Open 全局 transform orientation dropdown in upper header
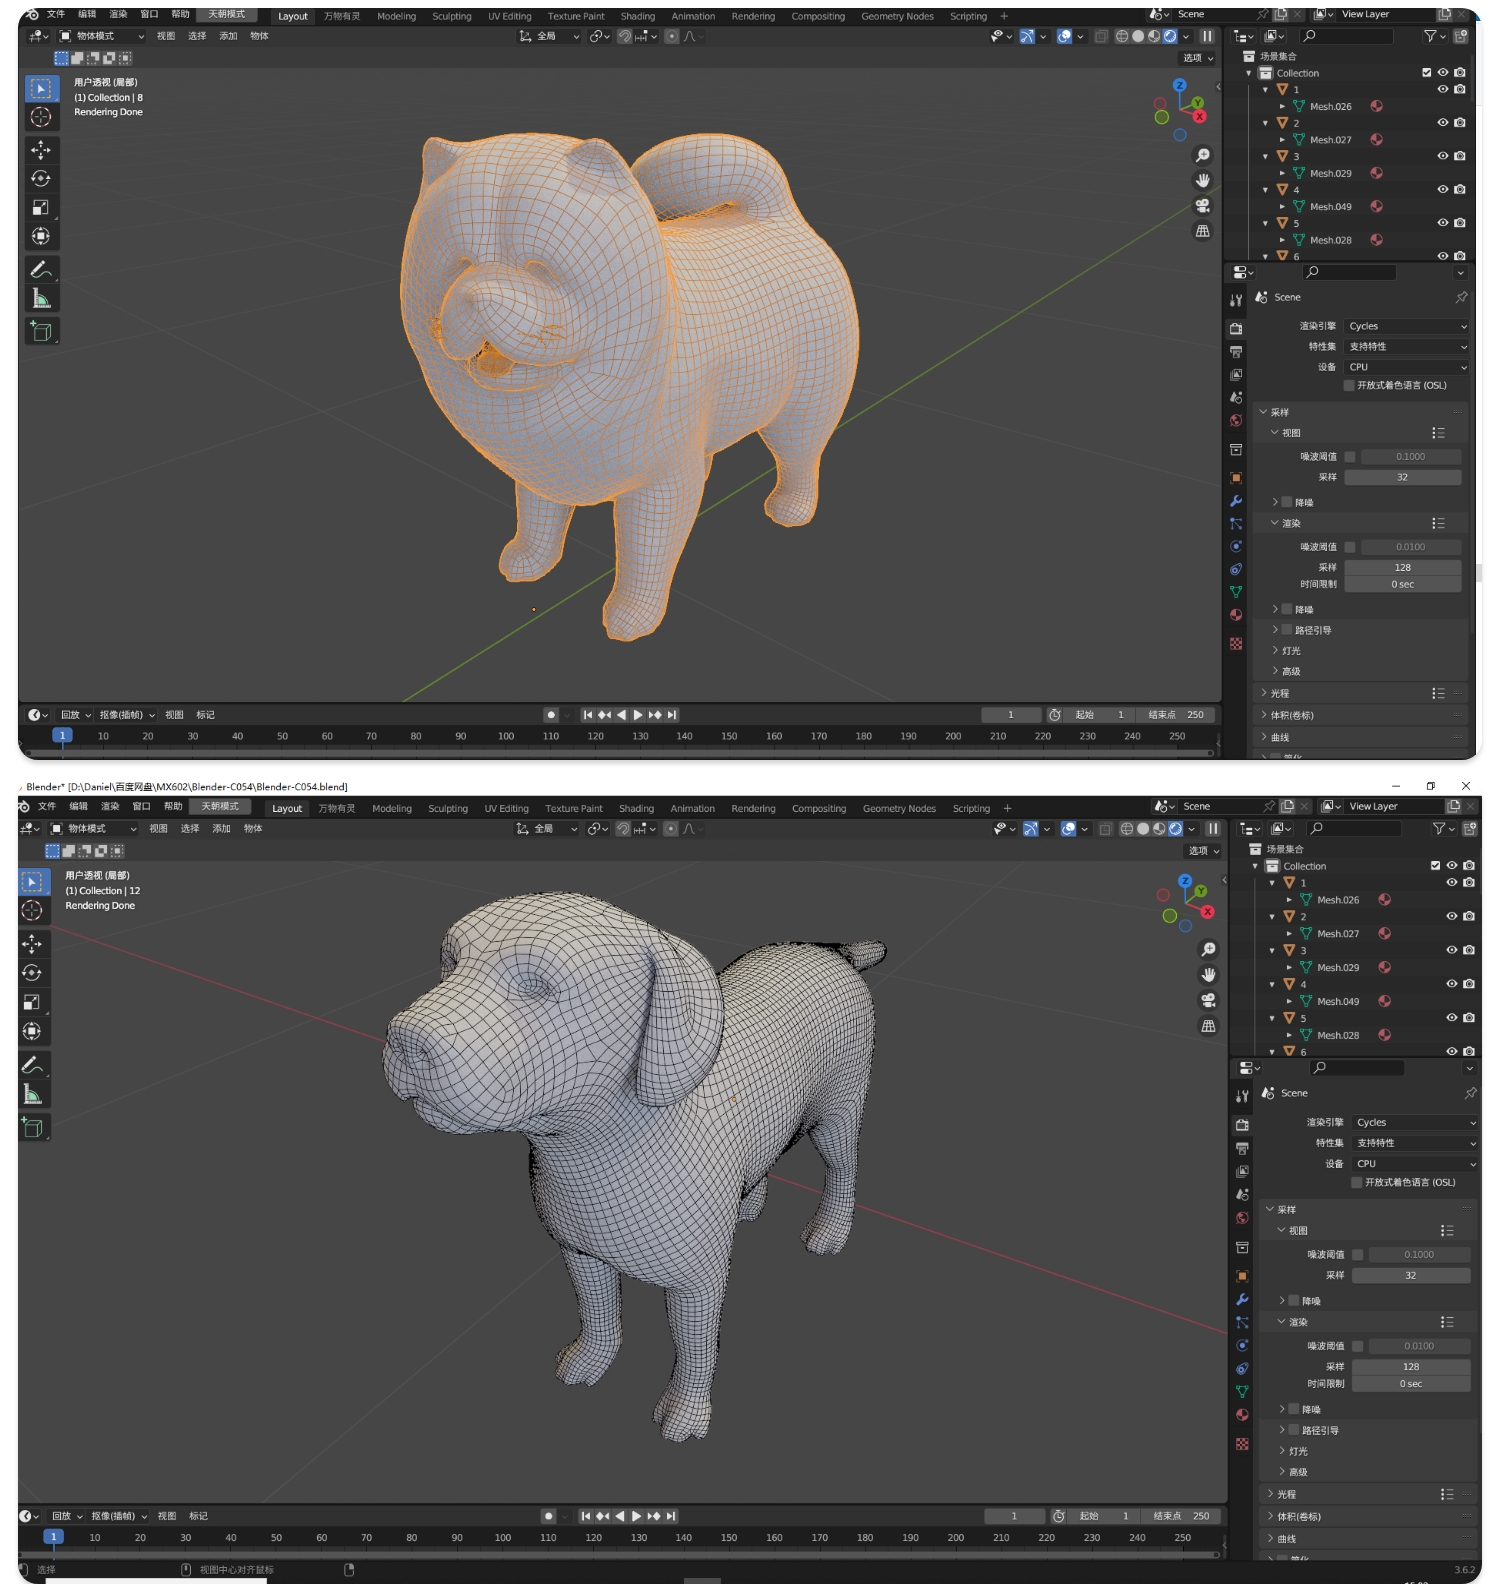 pyautogui.click(x=549, y=36)
